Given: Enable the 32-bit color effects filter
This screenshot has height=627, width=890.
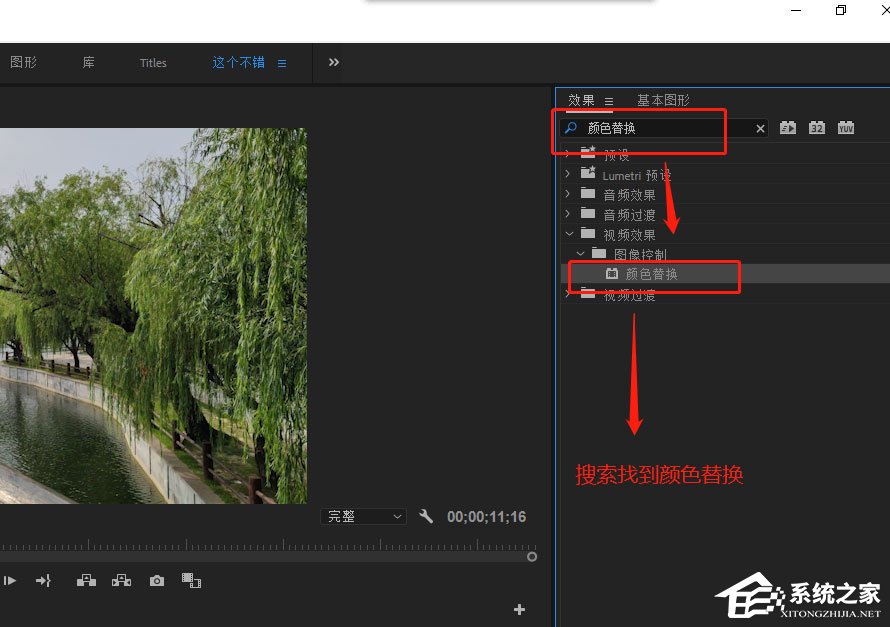Looking at the screenshot, I should 817,127.
